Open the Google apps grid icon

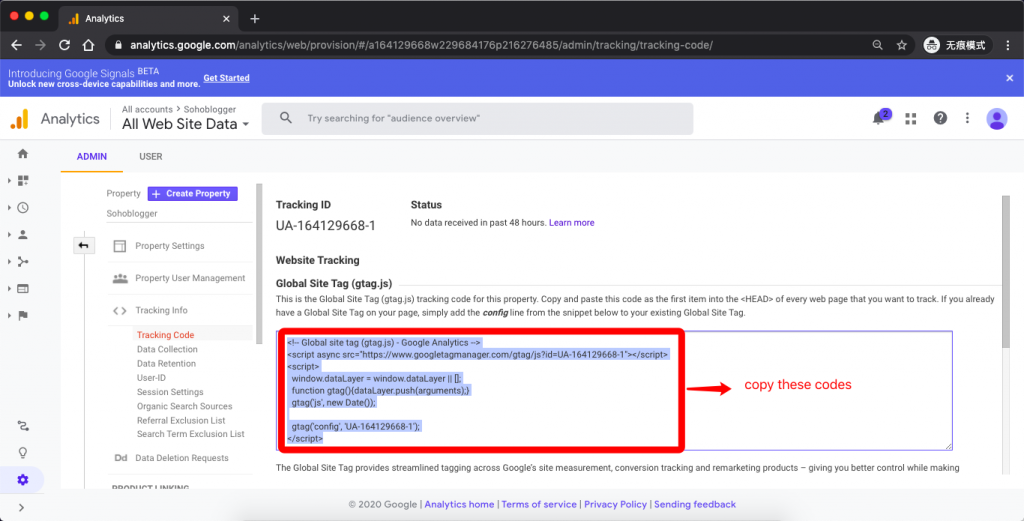(x=910, y=118)
